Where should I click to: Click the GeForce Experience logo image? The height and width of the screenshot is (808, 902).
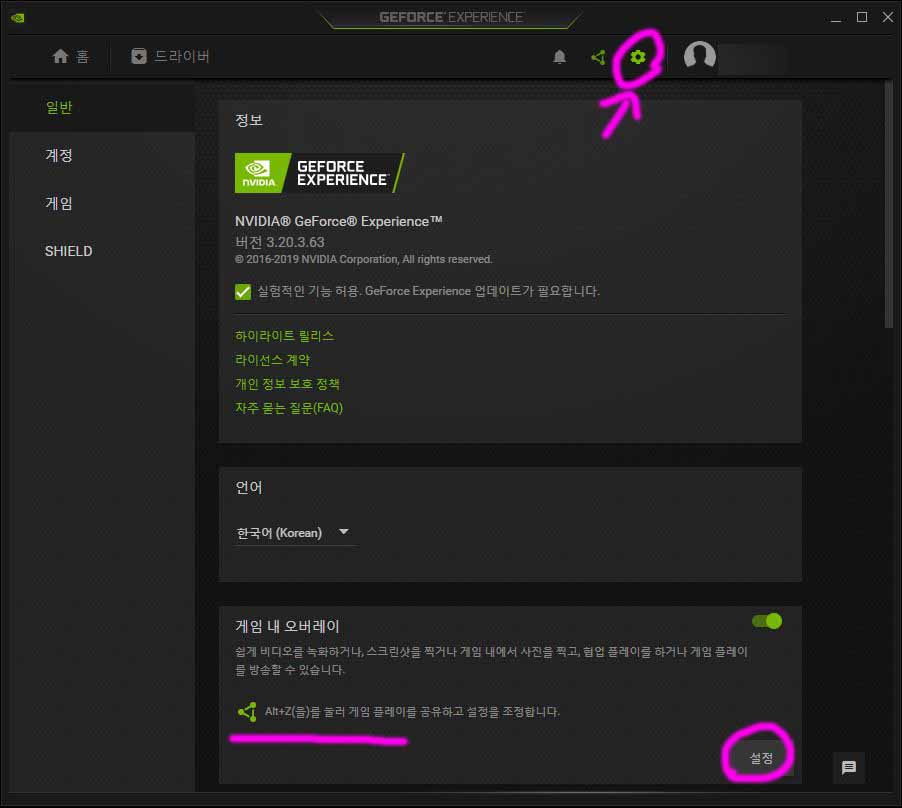pos(319,173)
